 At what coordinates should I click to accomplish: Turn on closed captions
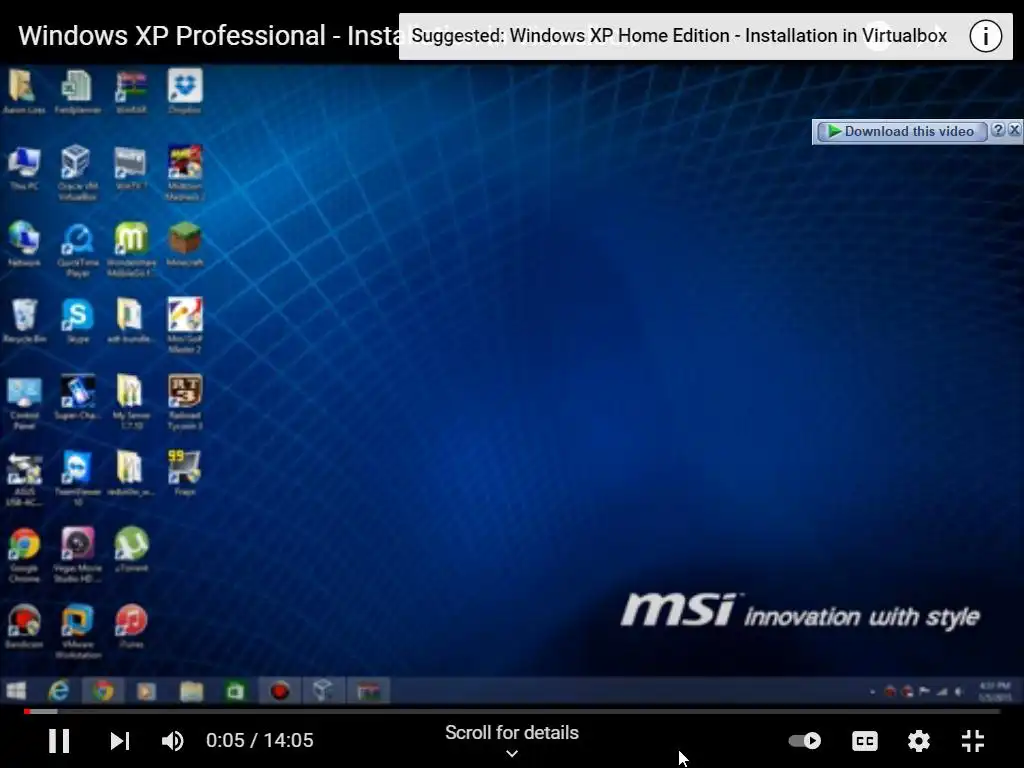[865, 741]
